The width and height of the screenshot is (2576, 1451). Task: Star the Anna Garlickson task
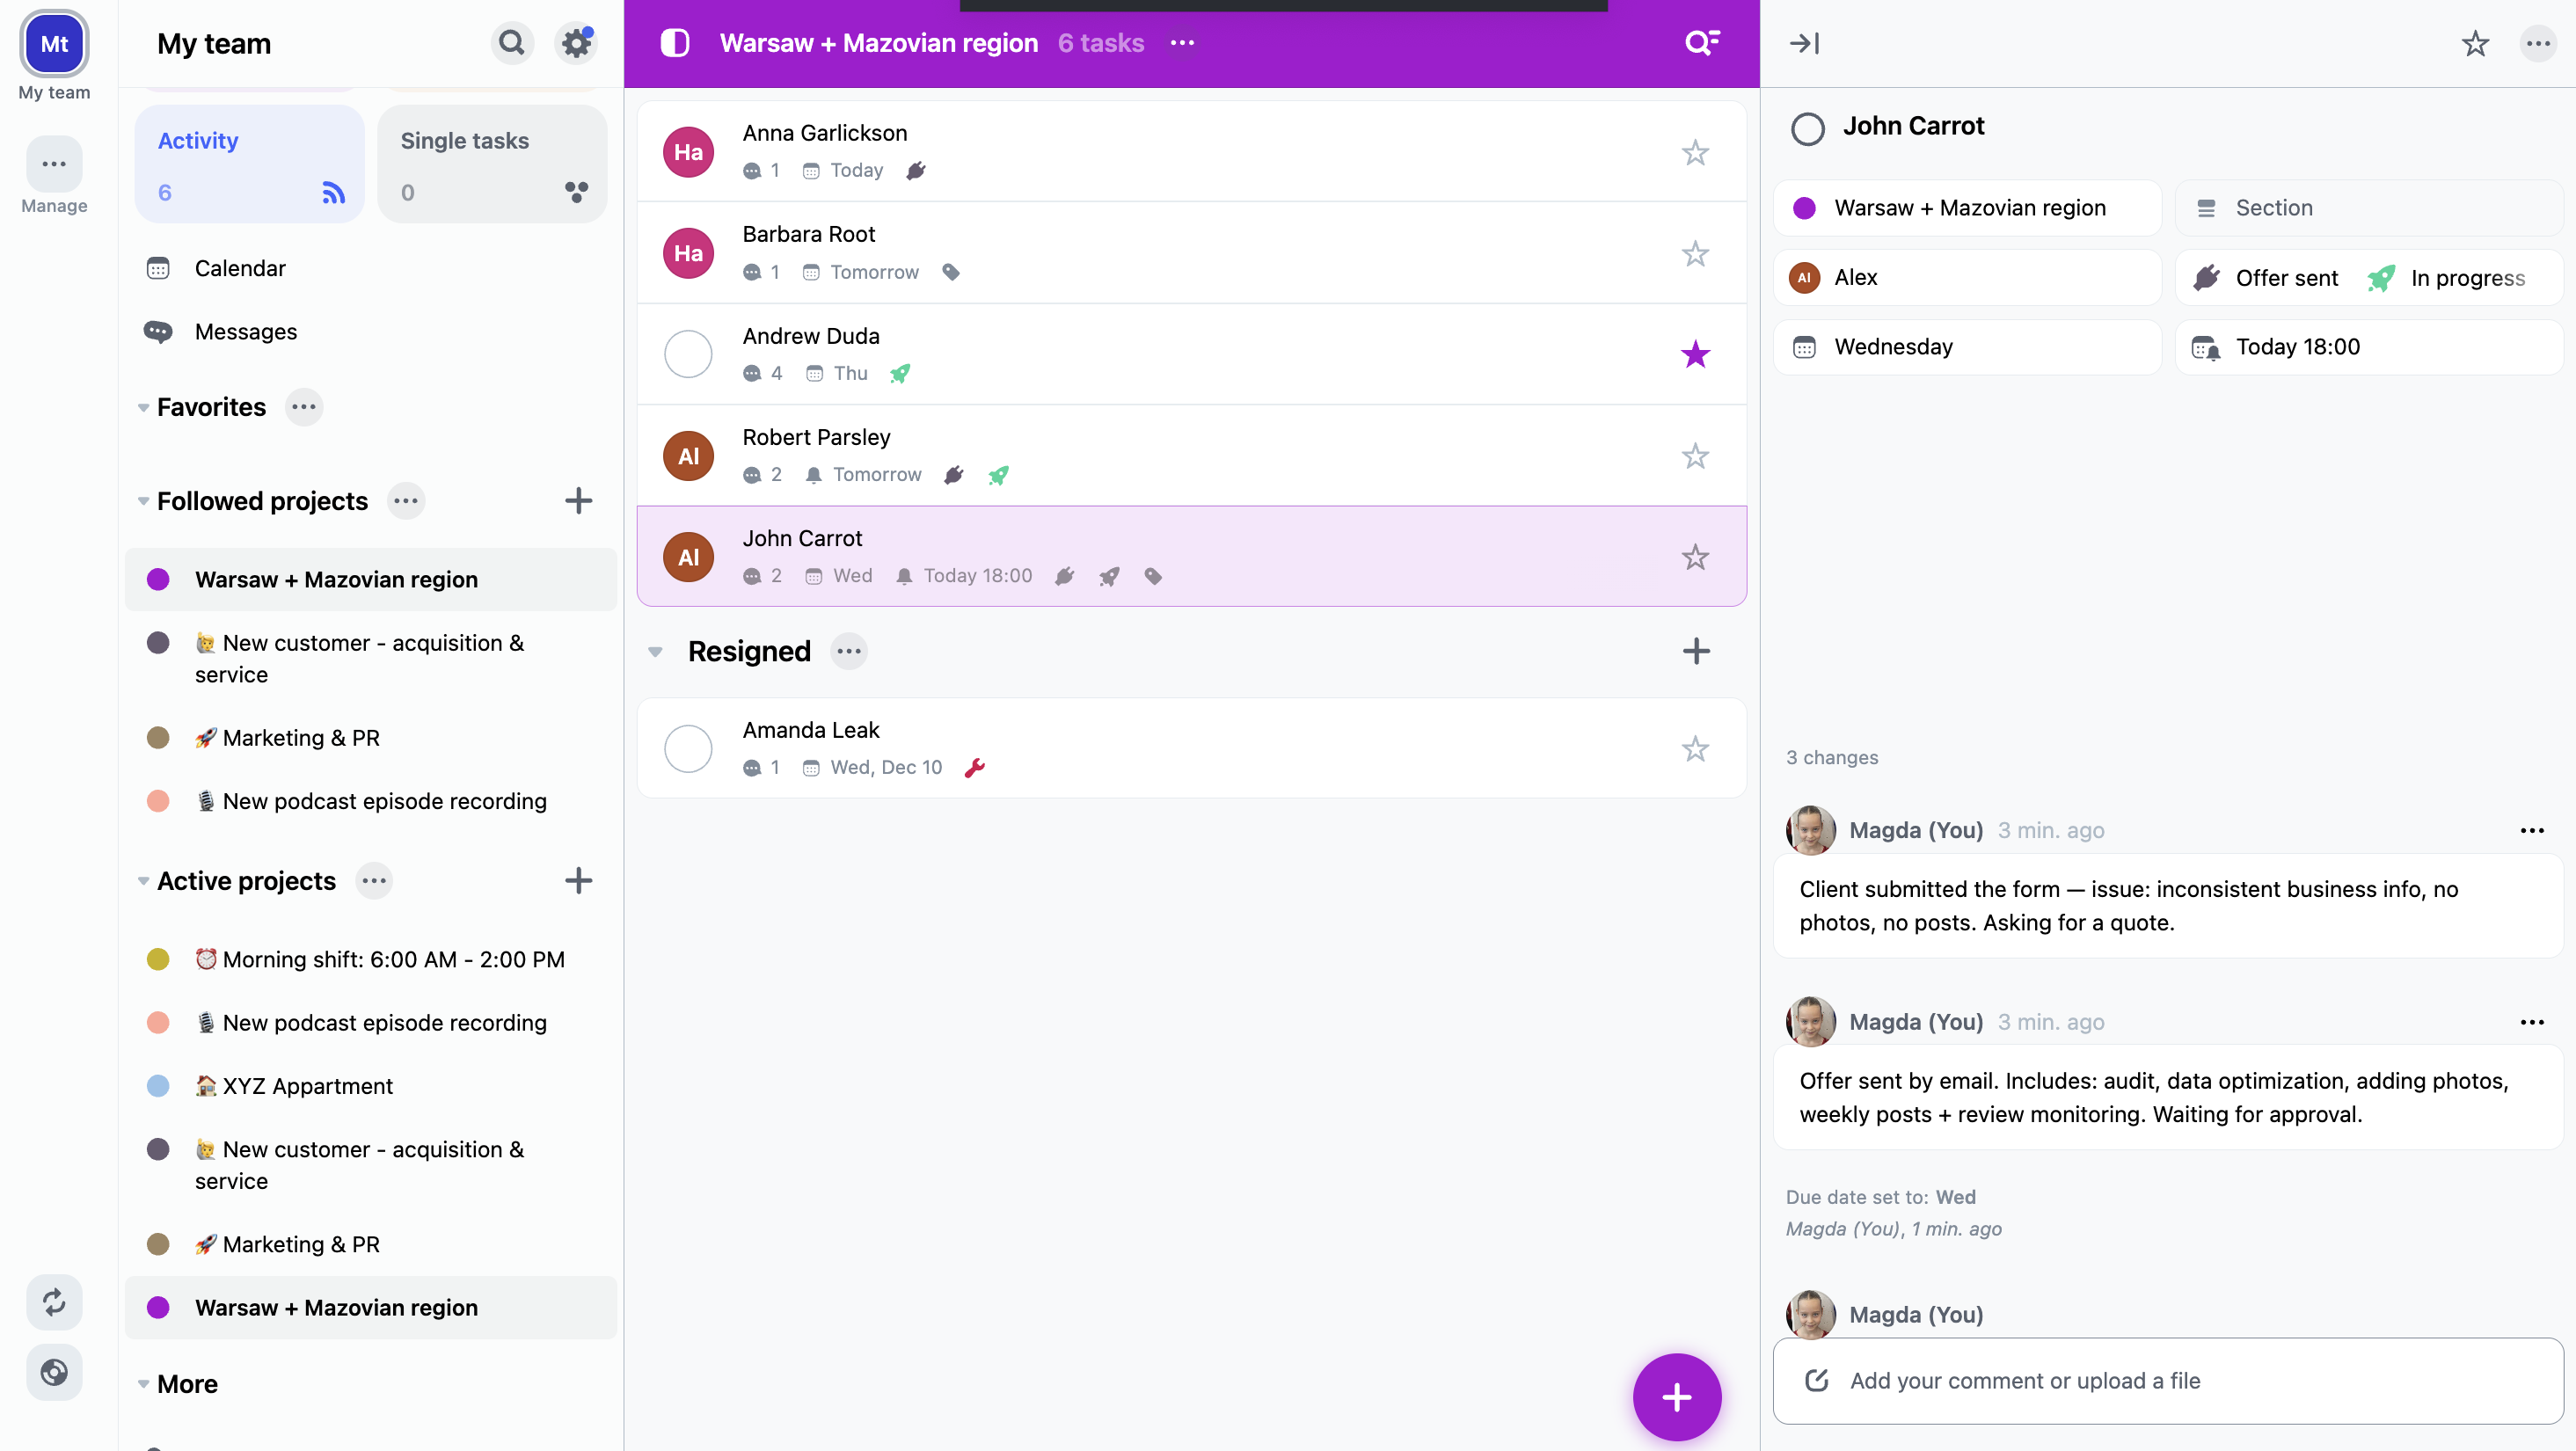(x=1694, y=152)
